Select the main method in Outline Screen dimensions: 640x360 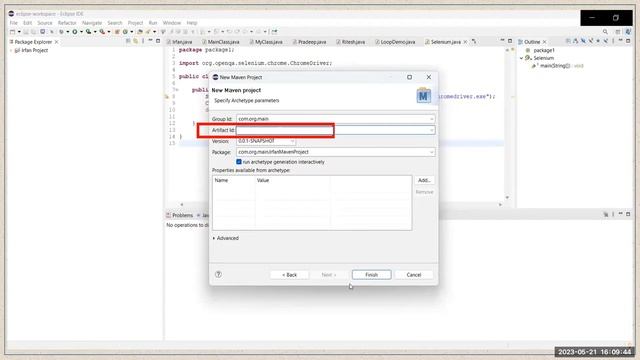tap(557, 66)
